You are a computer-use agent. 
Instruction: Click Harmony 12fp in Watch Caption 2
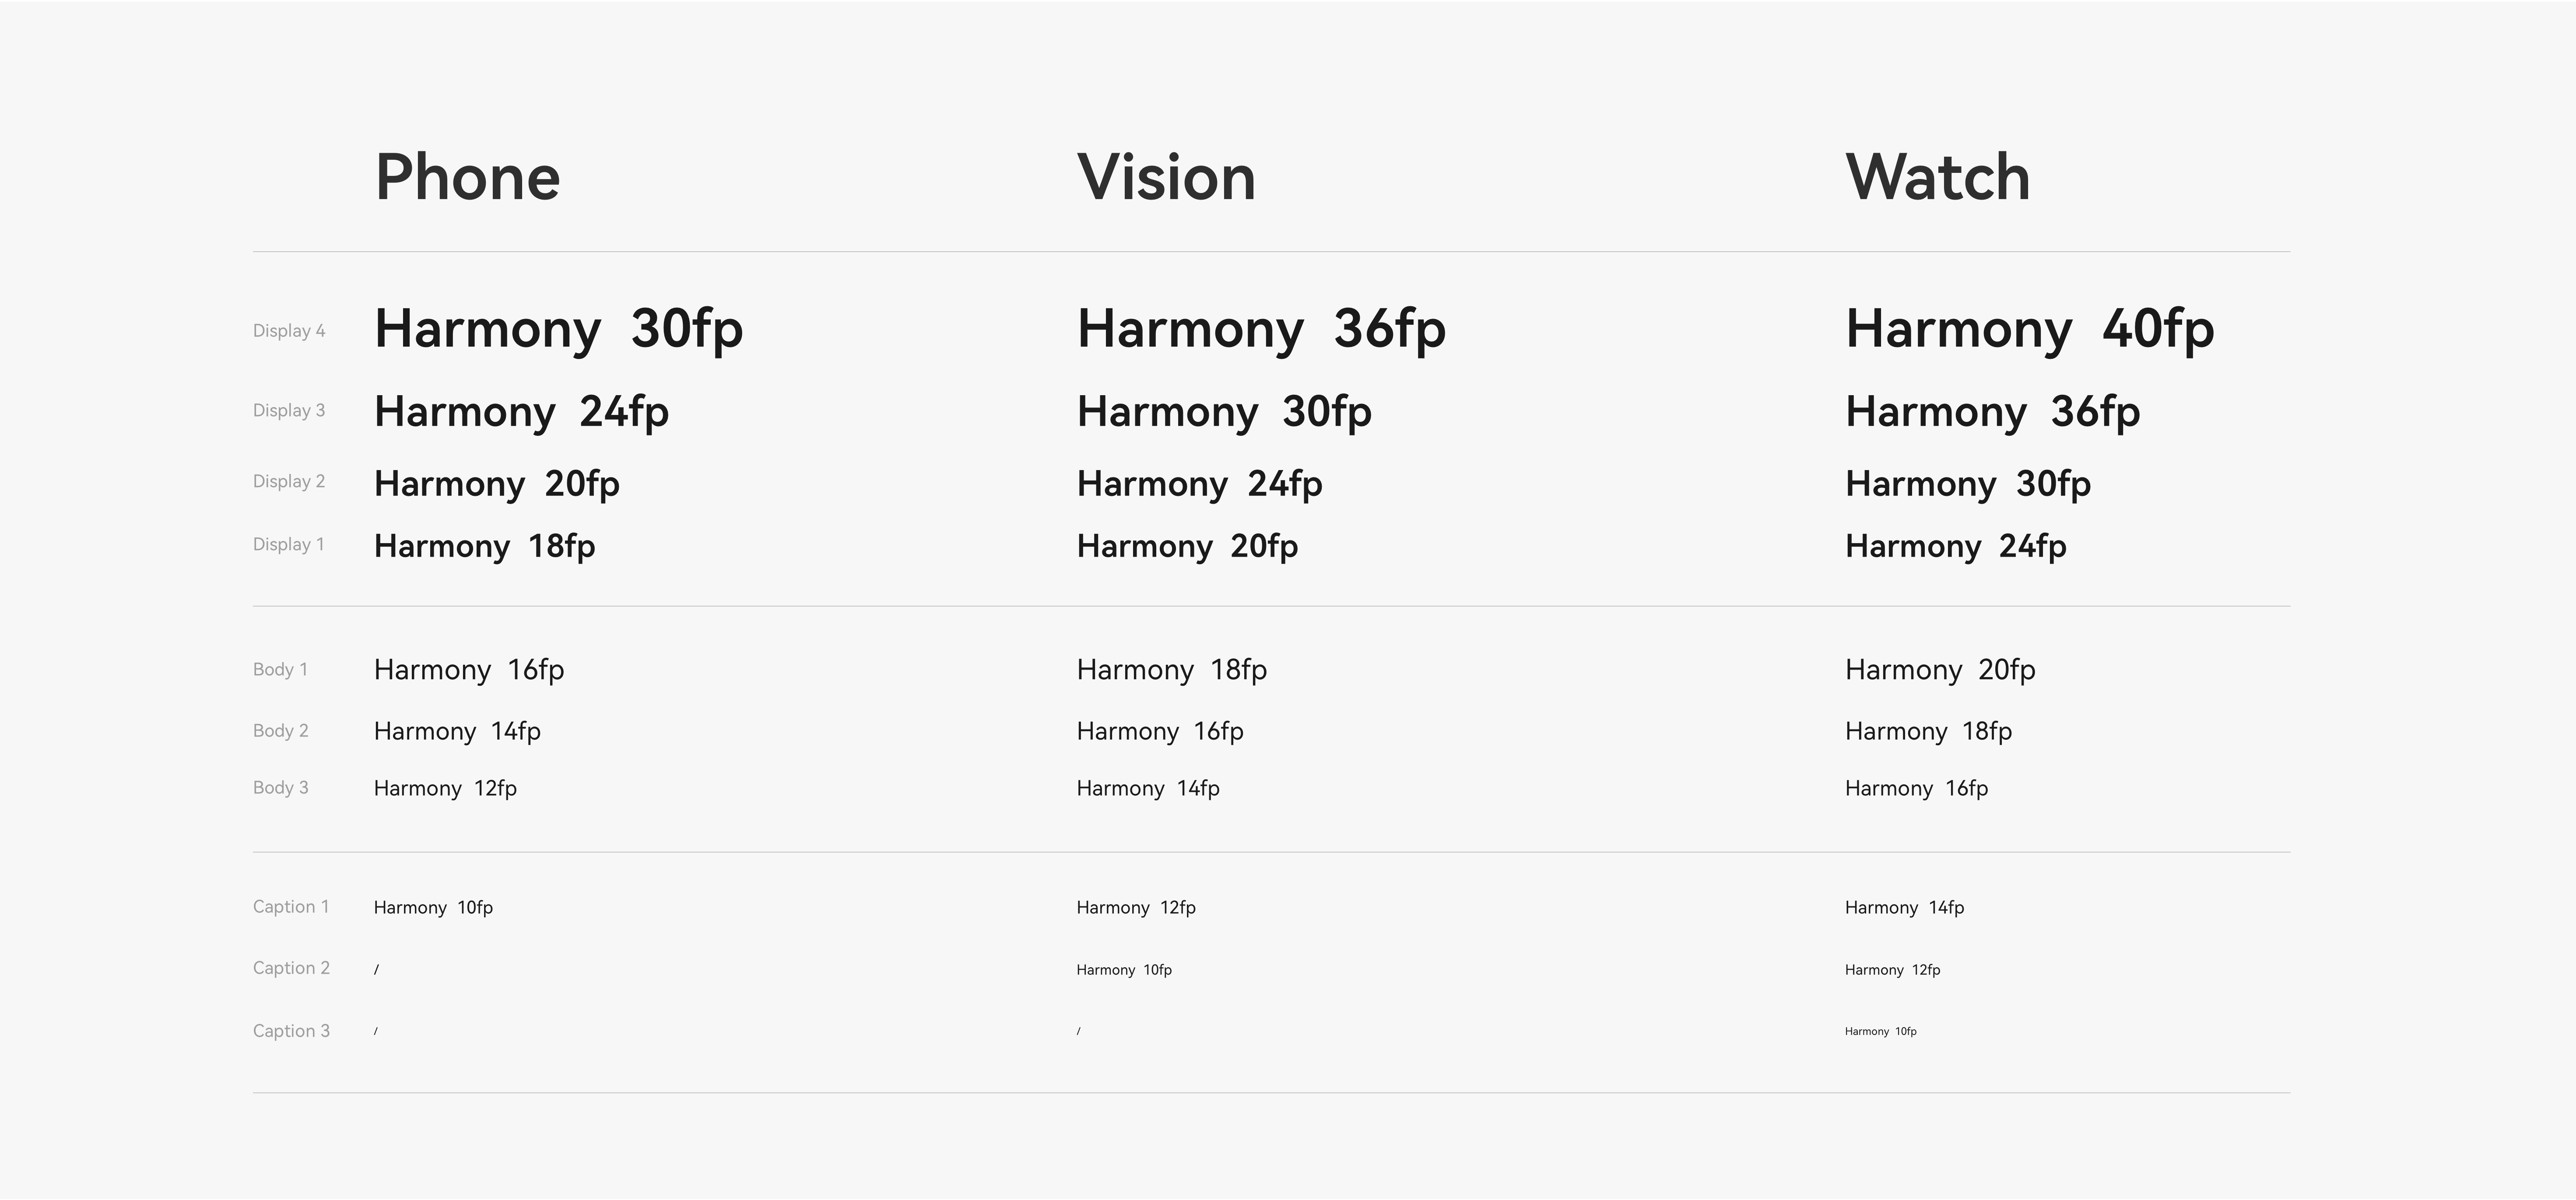point(1893,970)
